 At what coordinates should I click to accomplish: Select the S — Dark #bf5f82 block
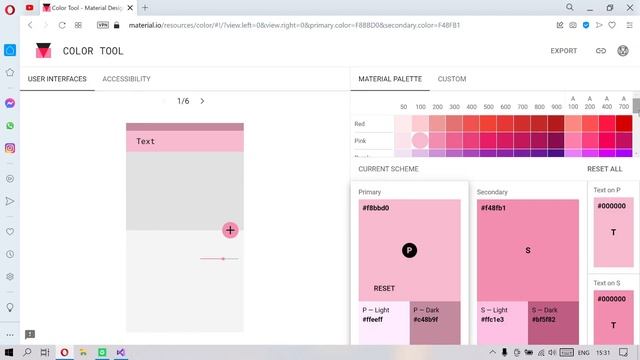(x=553, y=323)
